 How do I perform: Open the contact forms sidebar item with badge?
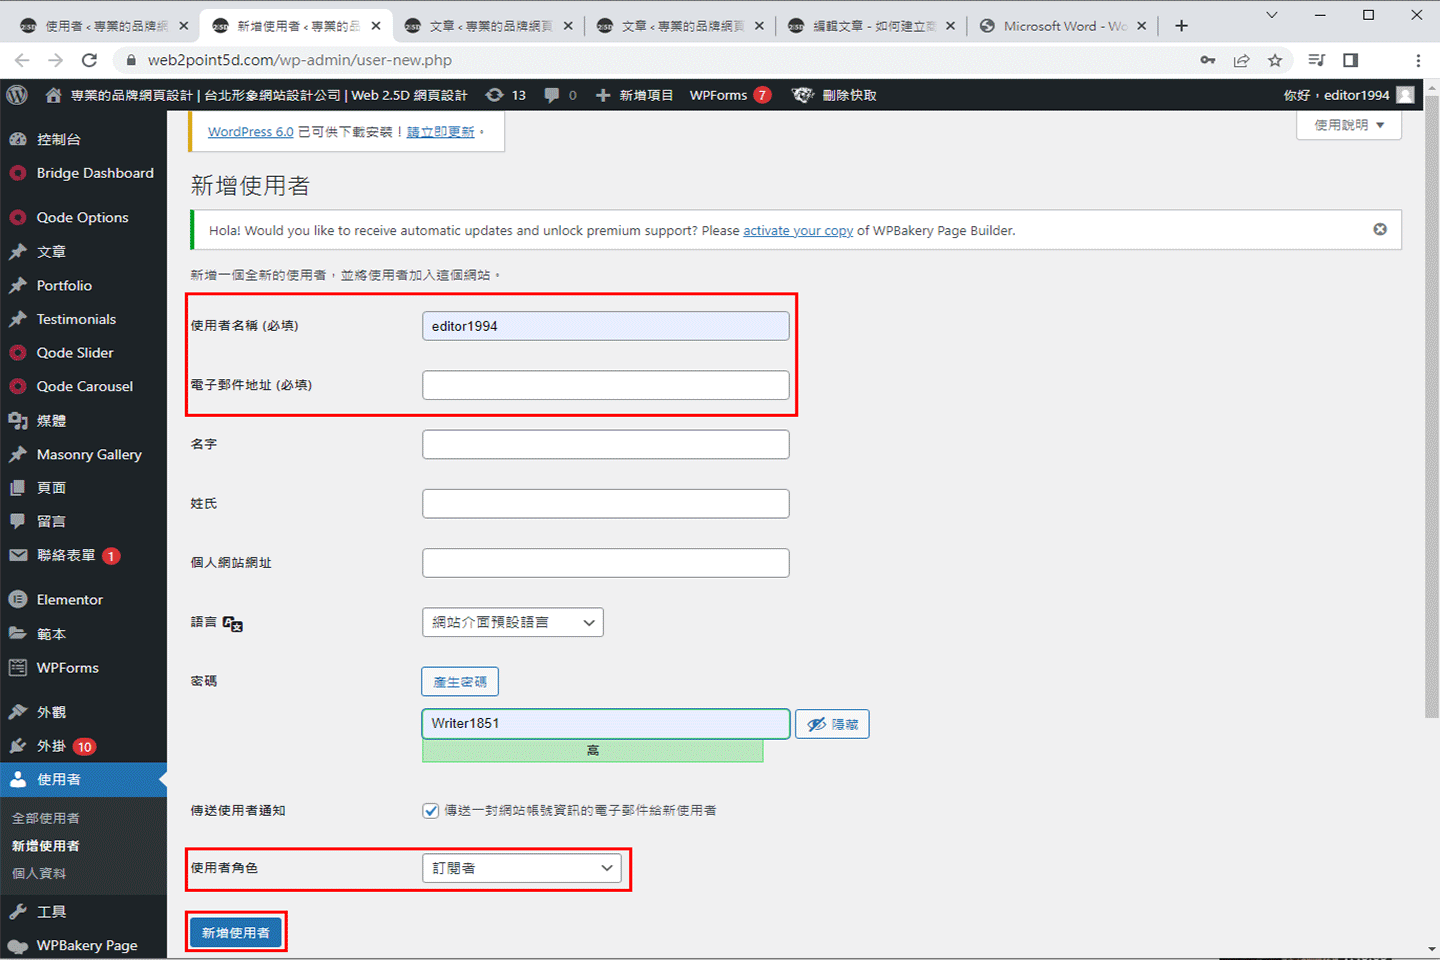tap(66, 555)
